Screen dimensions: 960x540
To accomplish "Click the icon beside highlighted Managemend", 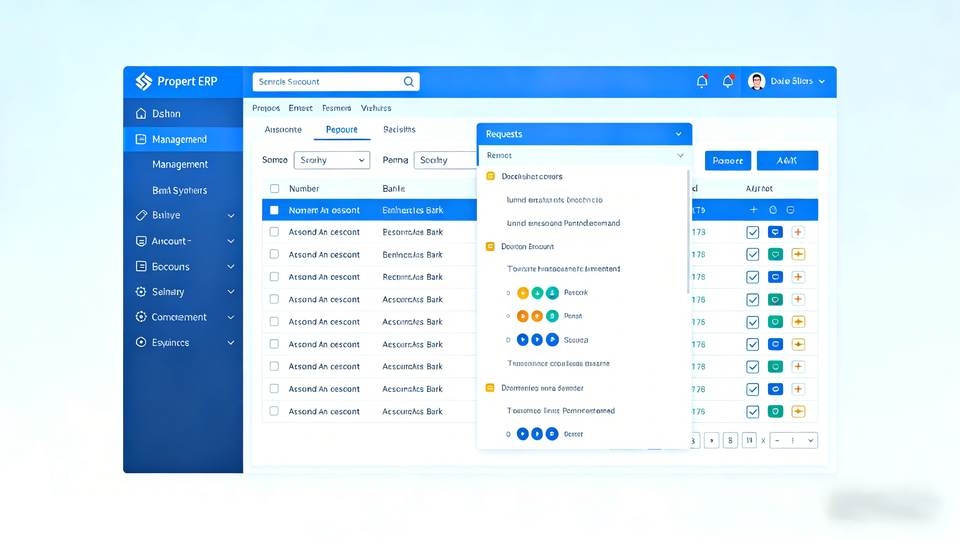I will tap(141, 139).
